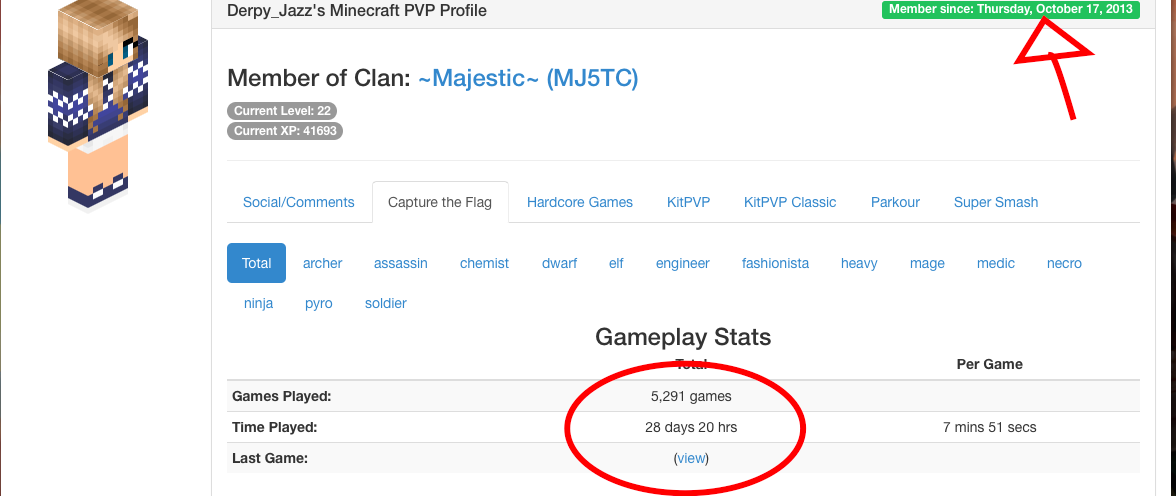Select the ninja class filter
This screenshot has height=496, width=1176.
coord(258,303)
